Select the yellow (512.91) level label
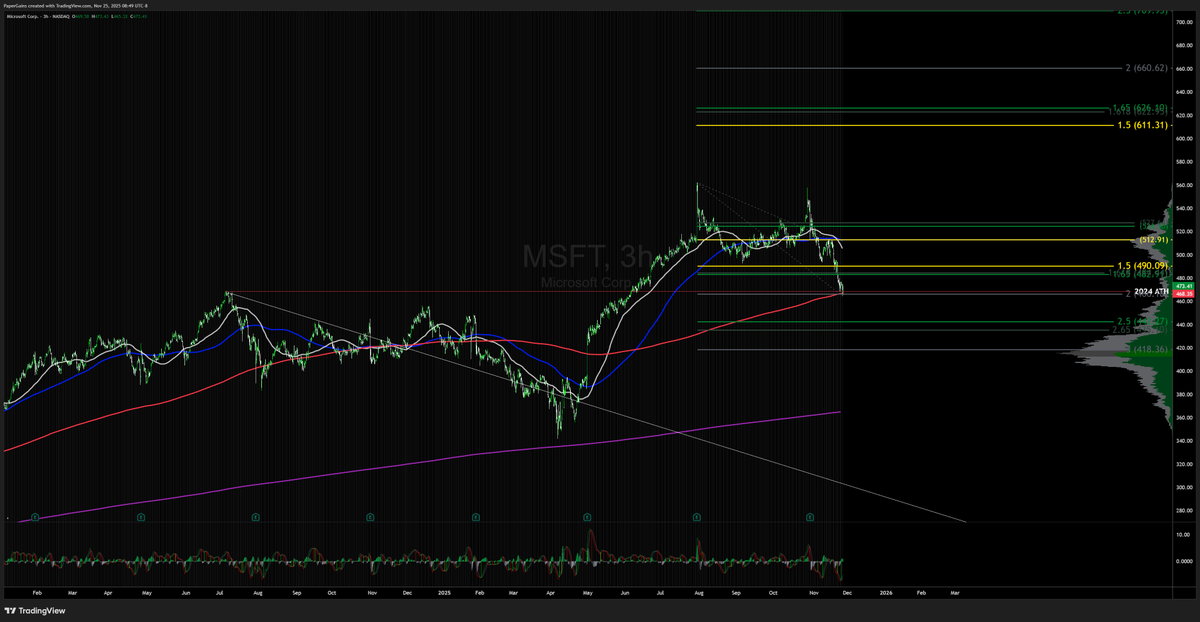The height and width of the screenshot is (622, 1200). coord(1154,240)
